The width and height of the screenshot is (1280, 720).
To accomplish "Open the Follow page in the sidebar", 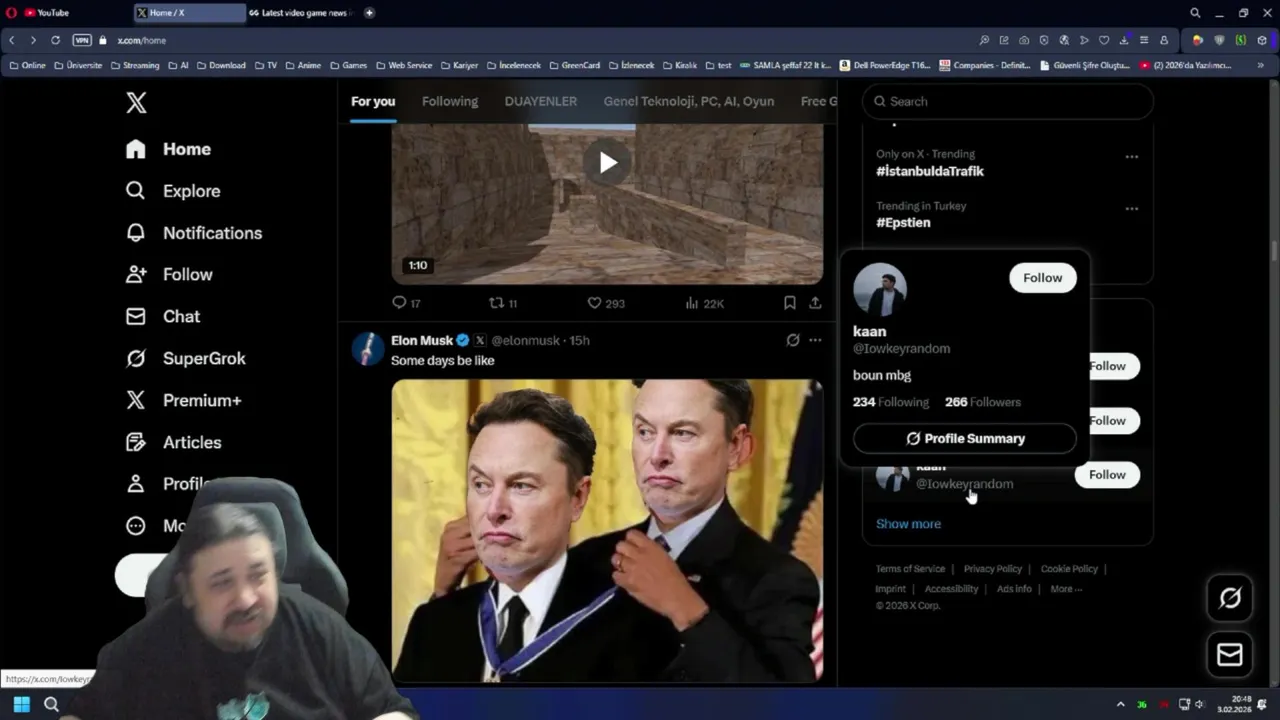I will click(x=168, y=275).
